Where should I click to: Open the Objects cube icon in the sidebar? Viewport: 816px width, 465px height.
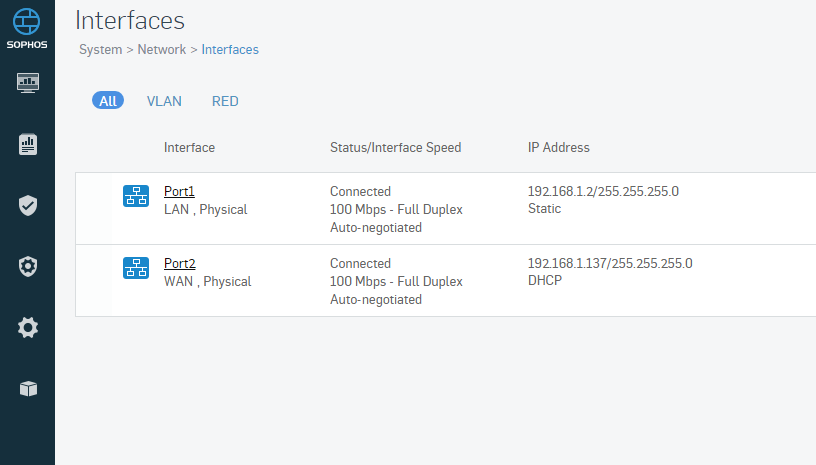pos(28,389)
